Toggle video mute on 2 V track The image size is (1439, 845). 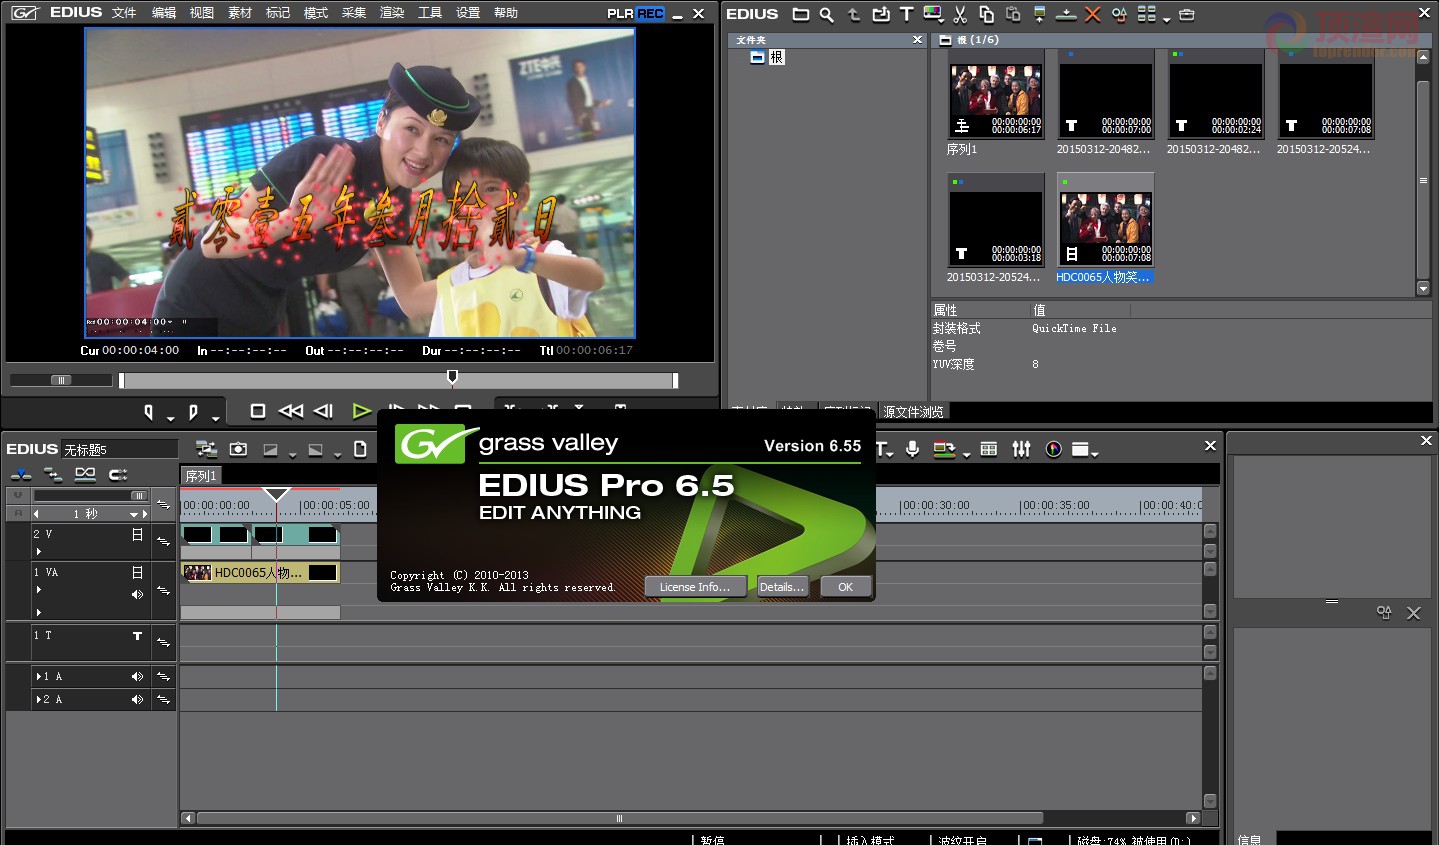[137, 535]
